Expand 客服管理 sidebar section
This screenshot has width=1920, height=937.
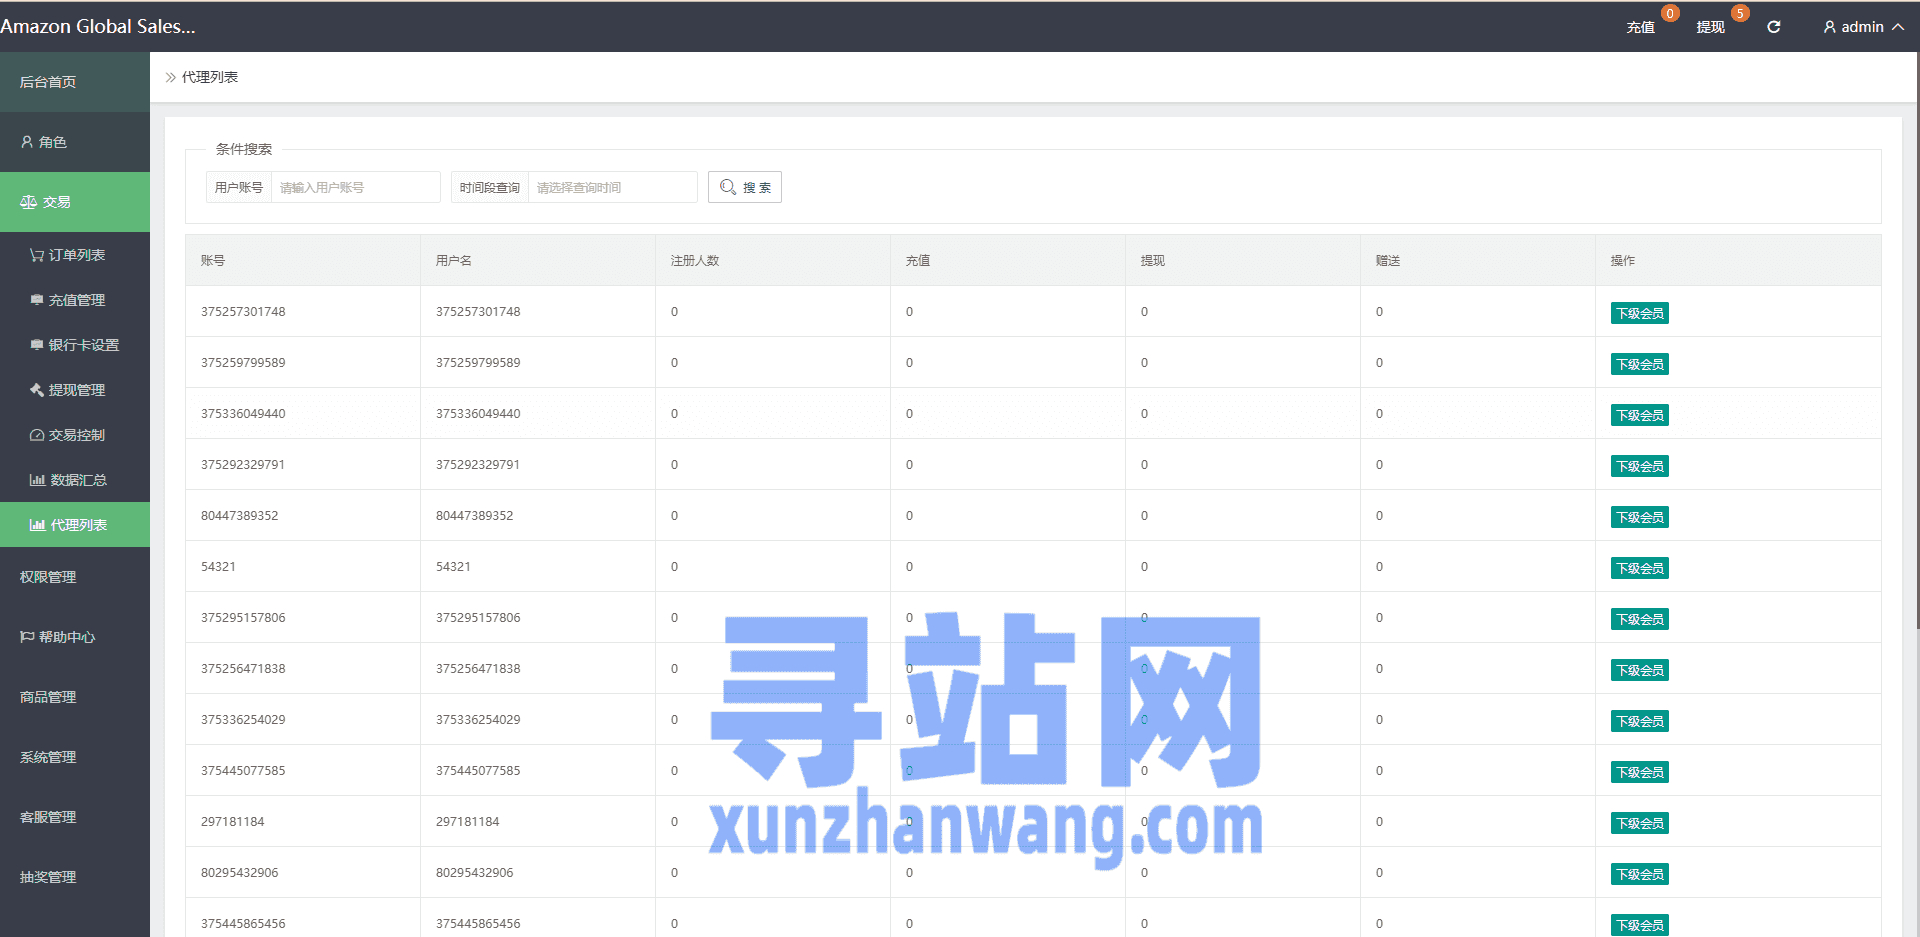coord(75,817)
